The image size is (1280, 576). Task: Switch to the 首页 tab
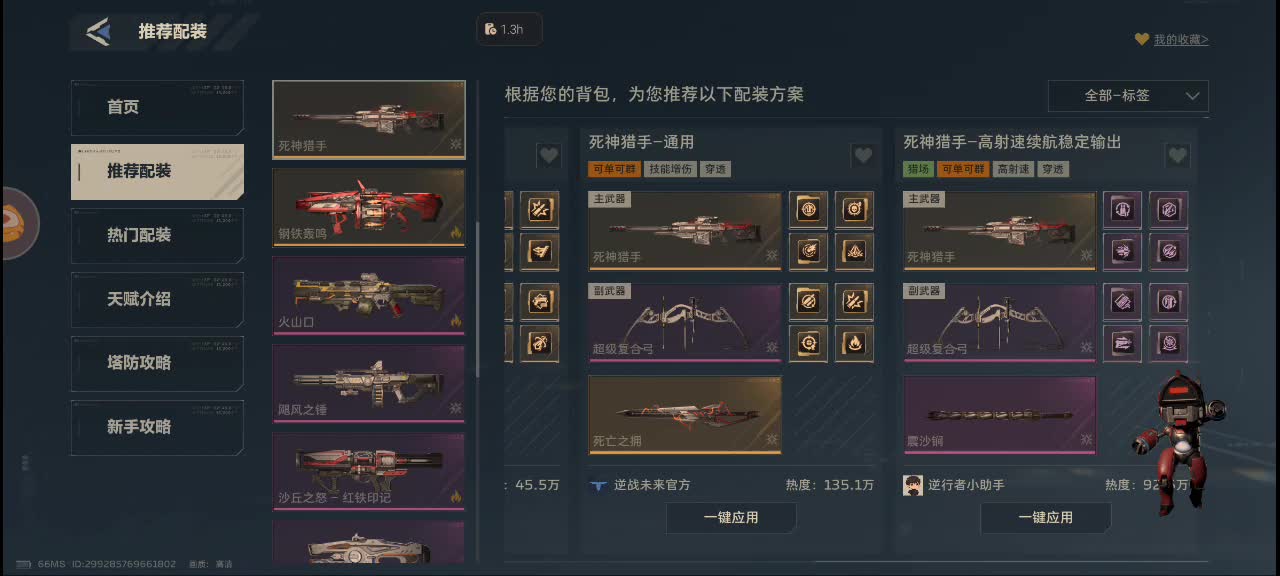pyautogui.click(x=157, y=107)
